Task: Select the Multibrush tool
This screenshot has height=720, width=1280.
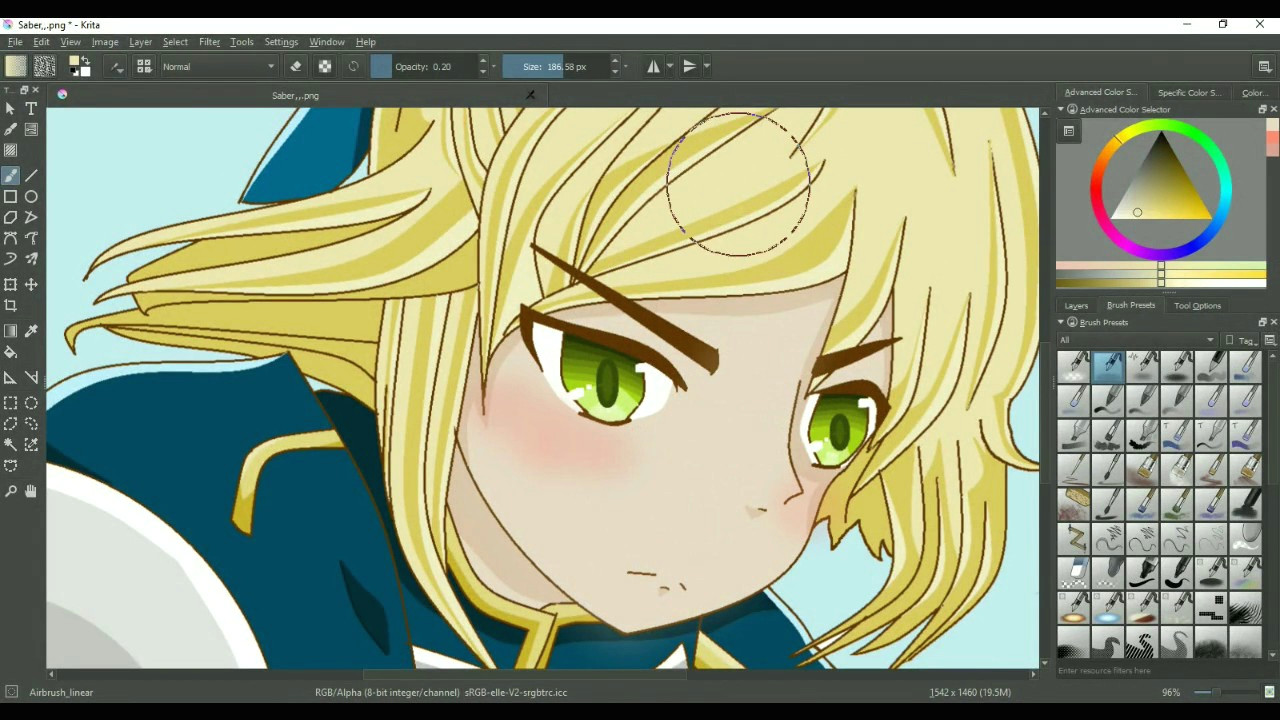Action: coord(31,259)
